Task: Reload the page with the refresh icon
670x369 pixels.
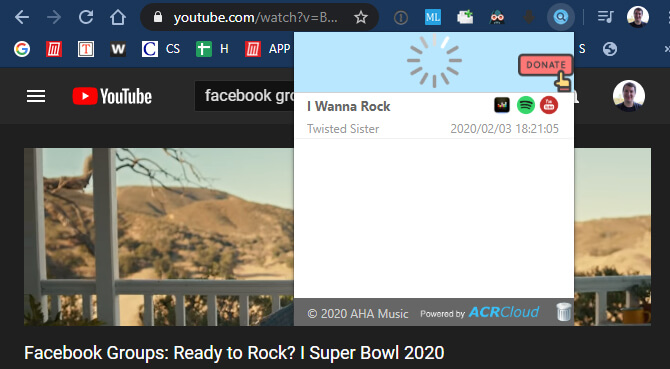Action: click(x=86, y=17)
